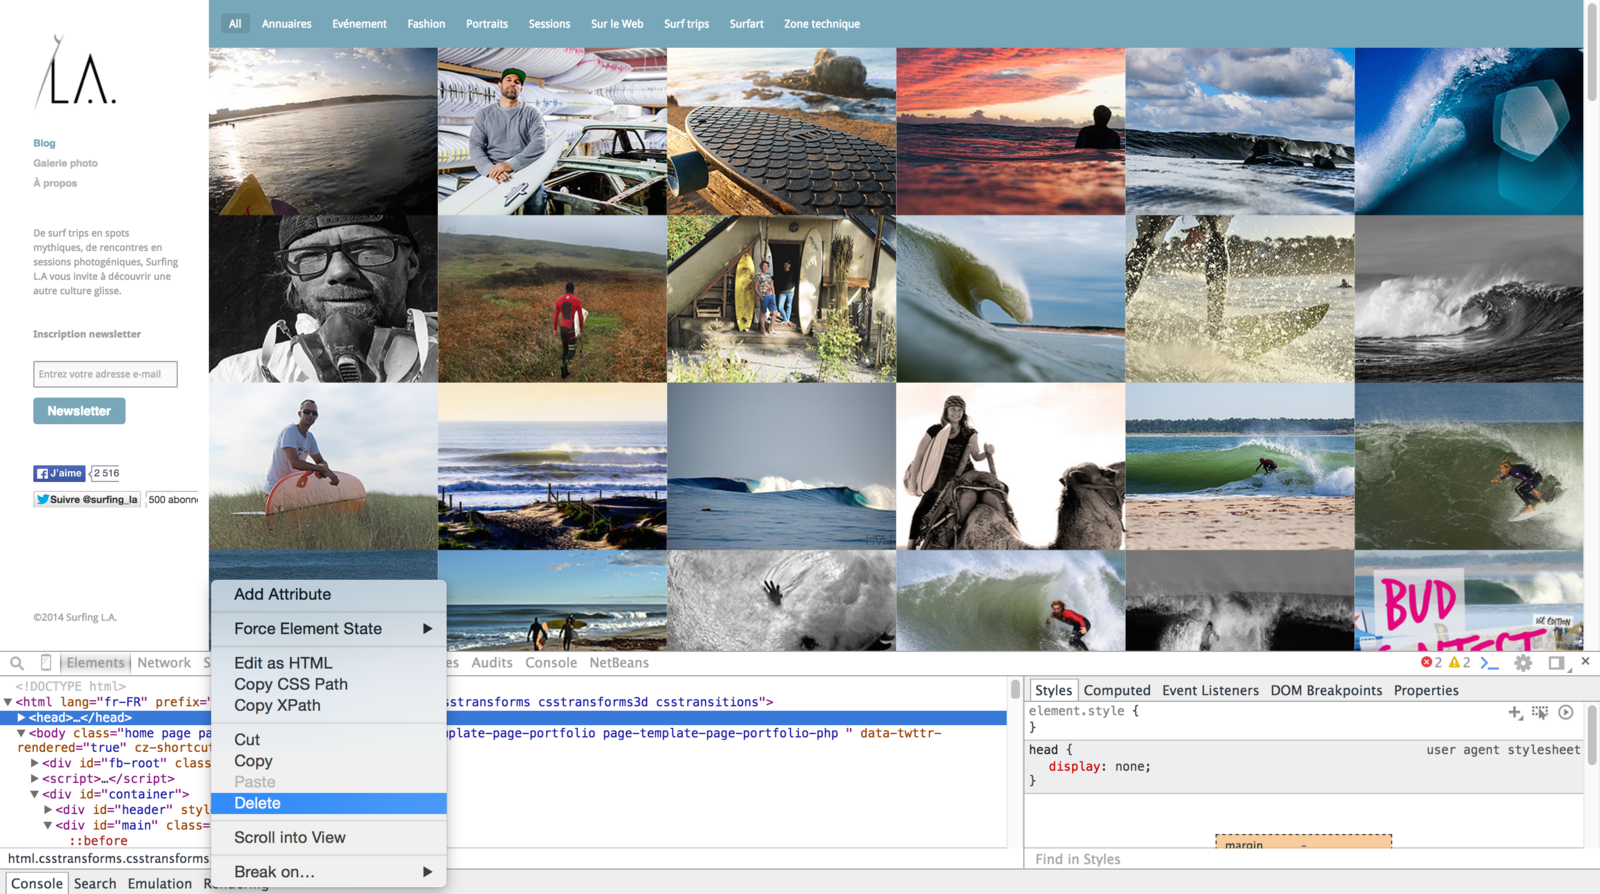Image resolution: width=1600 pixels, height=894 pixels.
Task: Open the Blog link in sidebar
Action: (44, 143)
